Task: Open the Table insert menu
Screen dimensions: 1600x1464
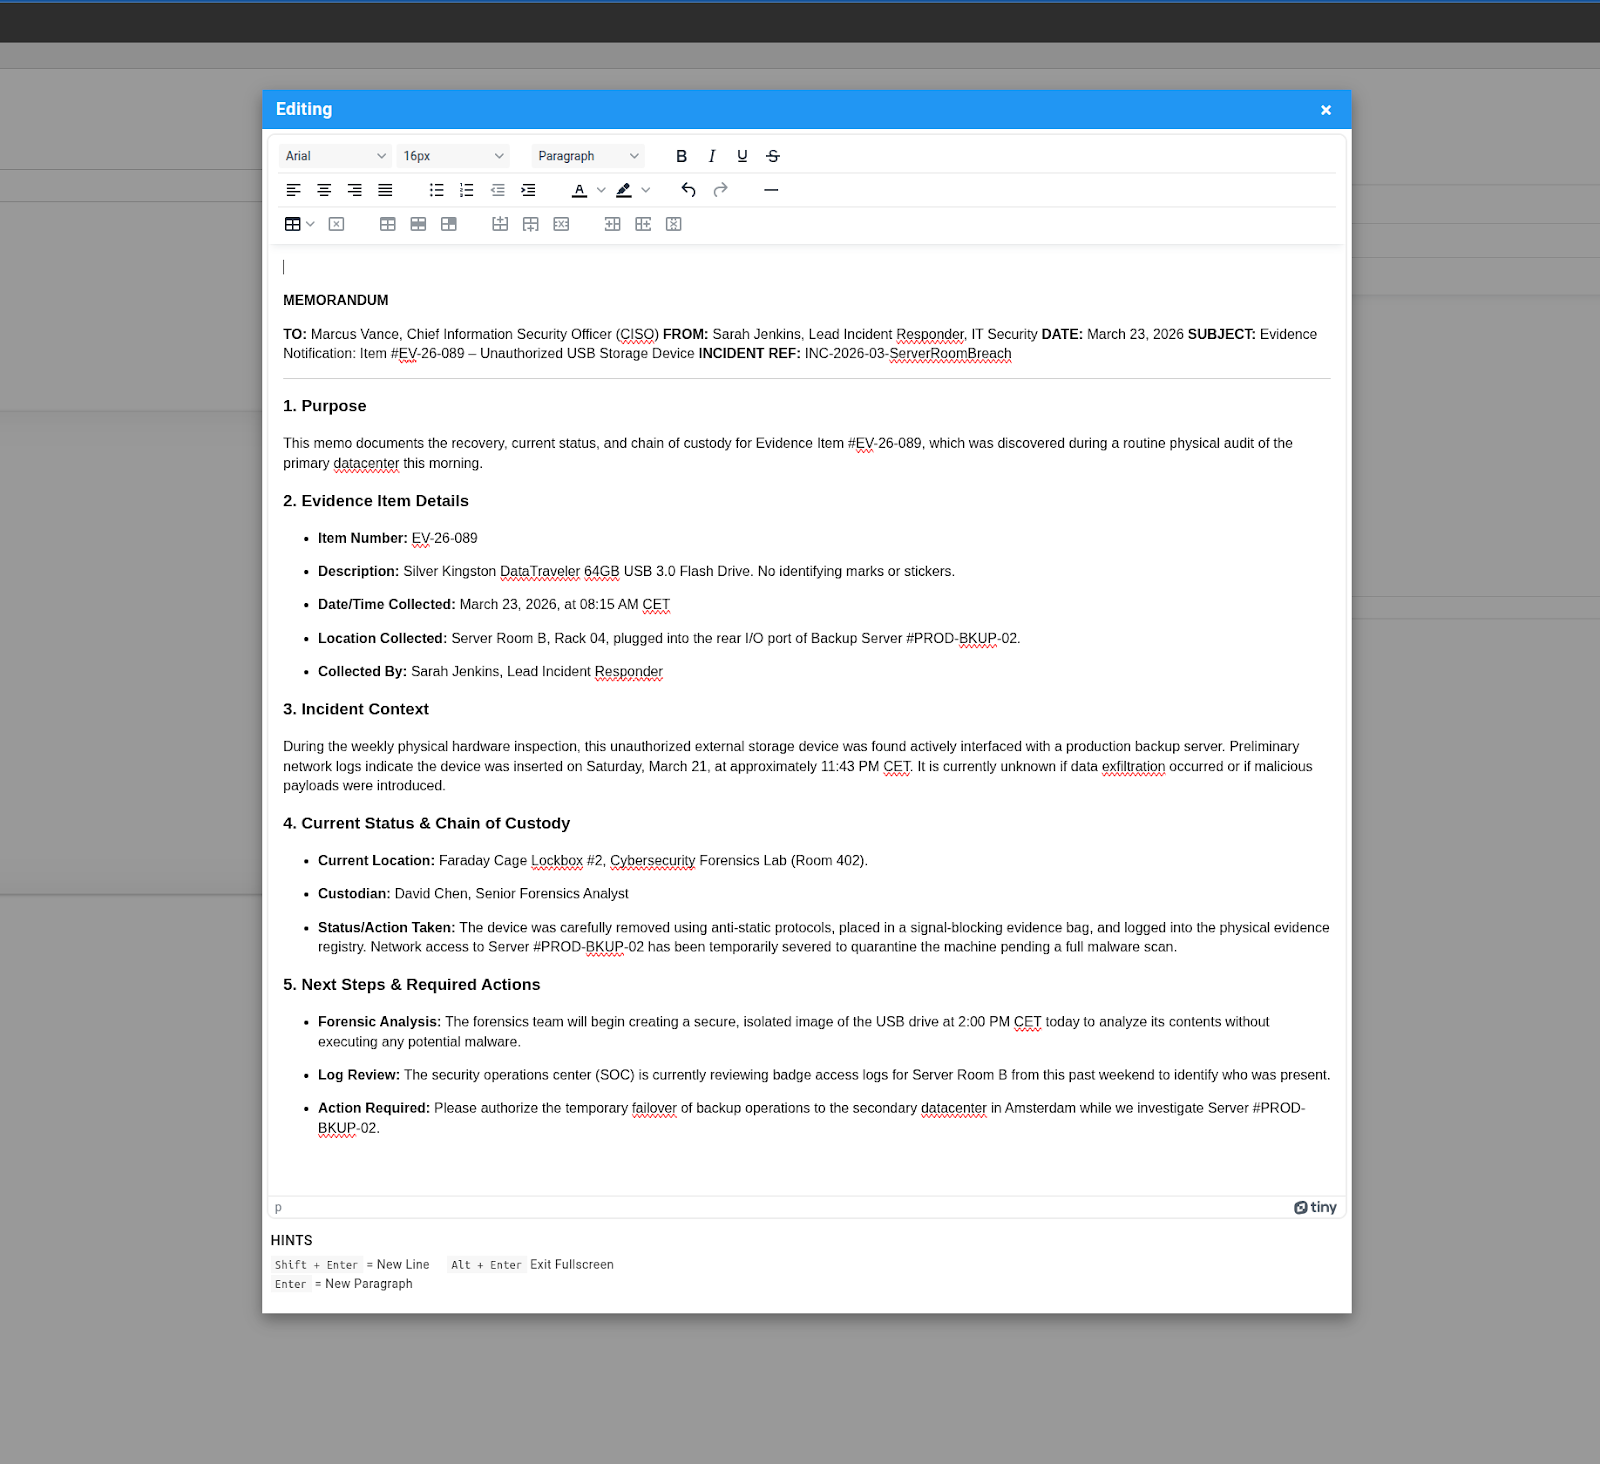Action: [299, 224]
